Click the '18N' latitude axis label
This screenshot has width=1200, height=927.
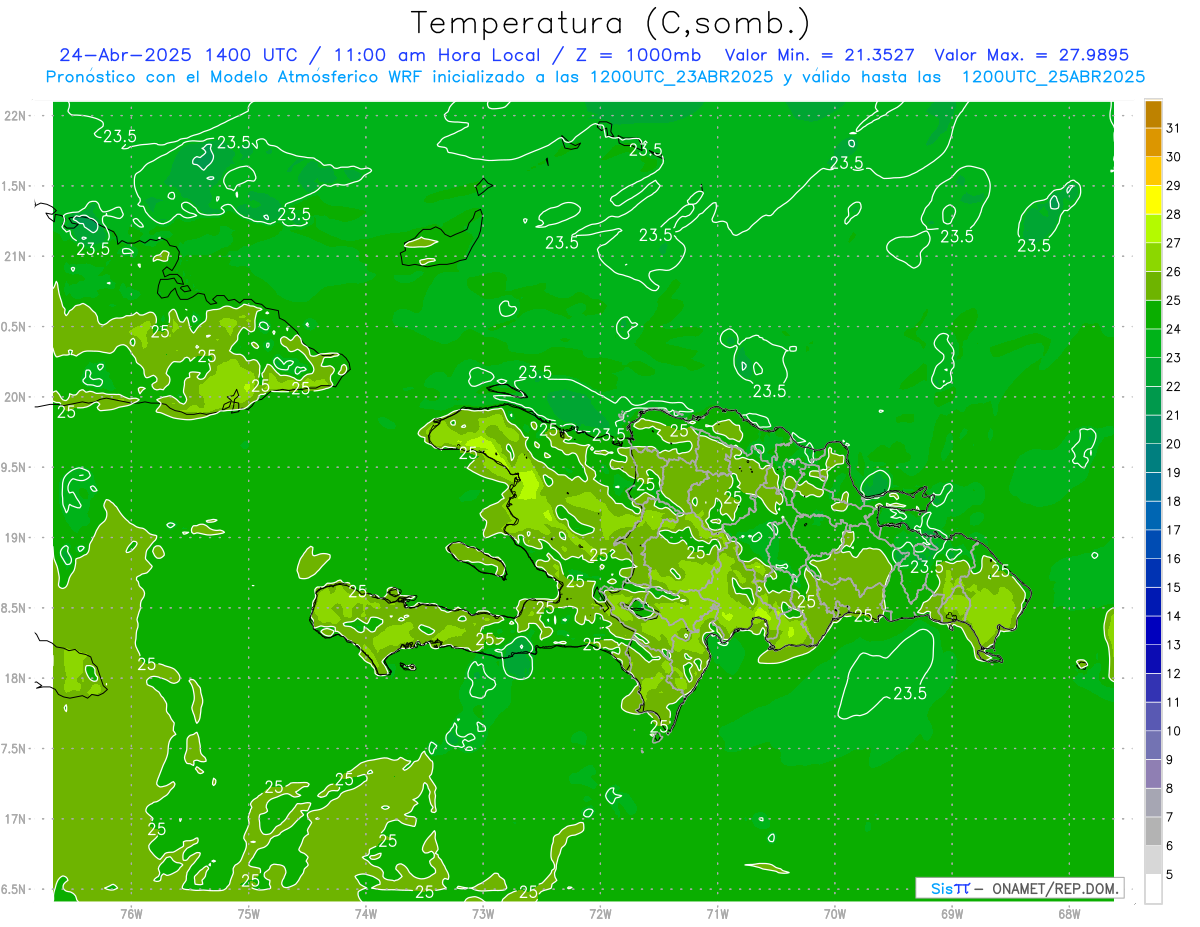(16, 678)
